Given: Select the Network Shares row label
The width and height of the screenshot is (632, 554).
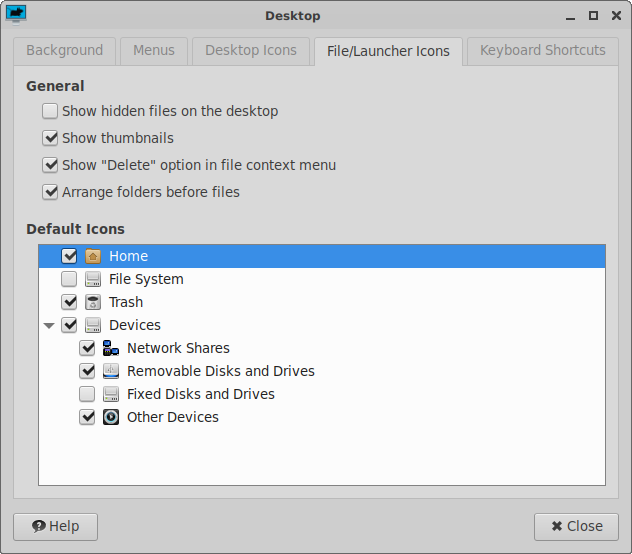Looking at the screenshot, I should coord(179,348).
